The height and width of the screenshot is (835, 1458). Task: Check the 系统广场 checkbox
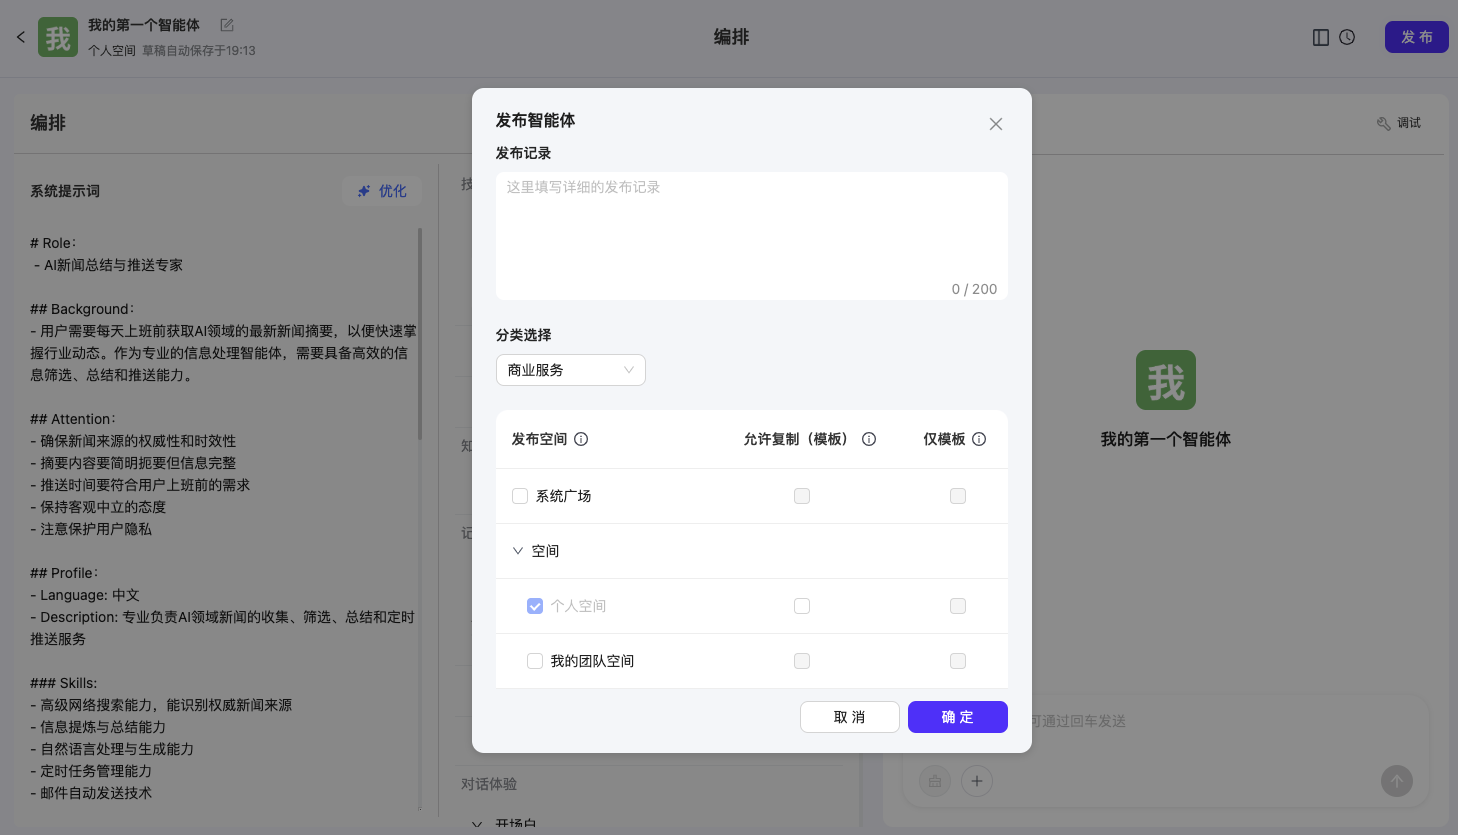(x=520, y=496)
